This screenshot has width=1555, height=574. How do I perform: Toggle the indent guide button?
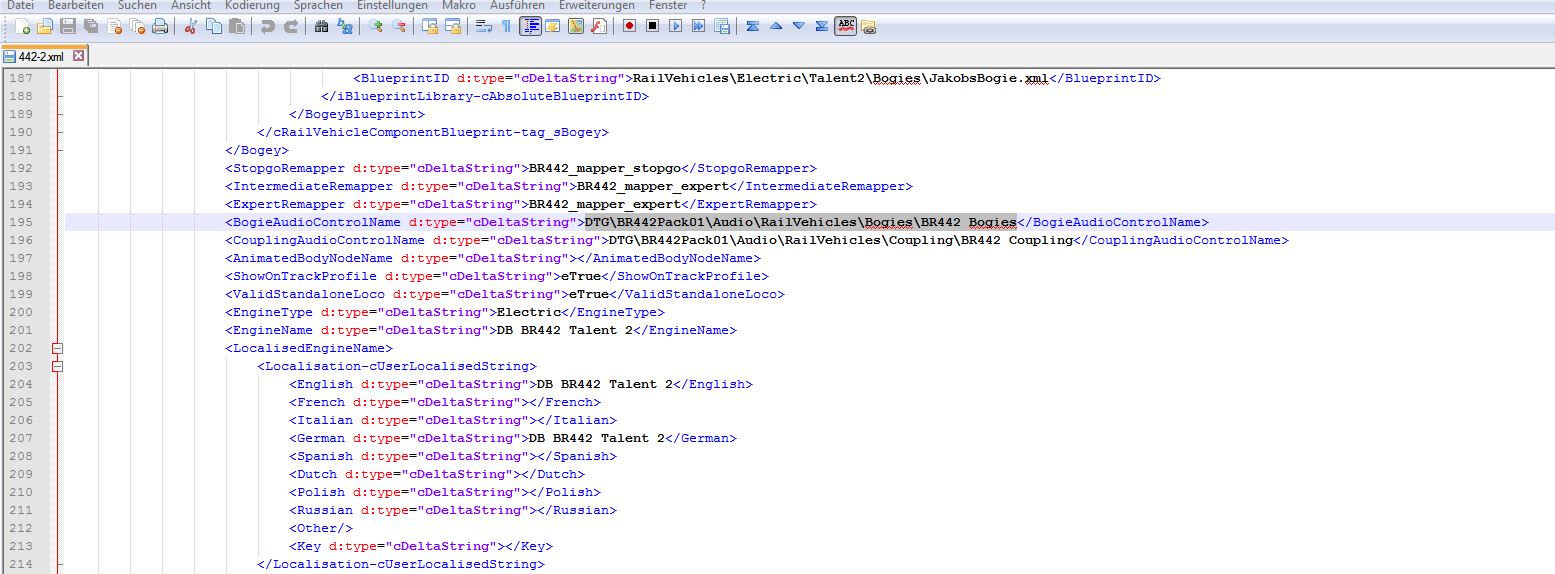(530, 26)
